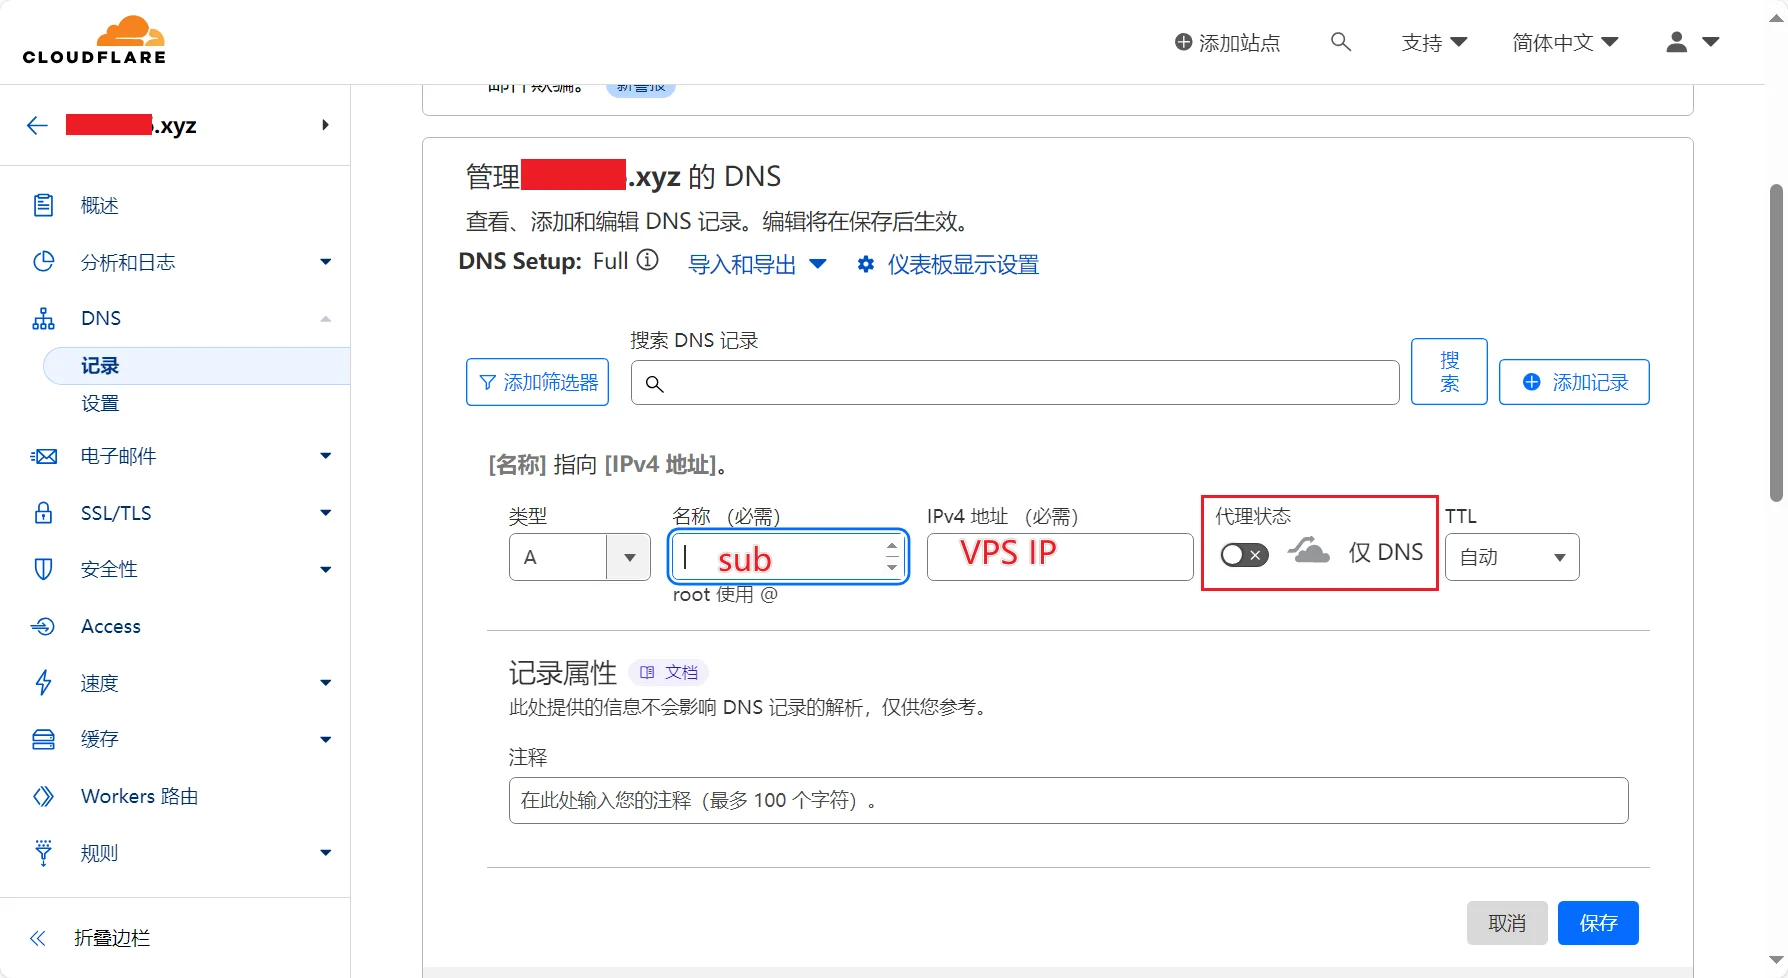Click the info icon next to DNS Setup Full
1788x978 pixels.
[648, 260]
